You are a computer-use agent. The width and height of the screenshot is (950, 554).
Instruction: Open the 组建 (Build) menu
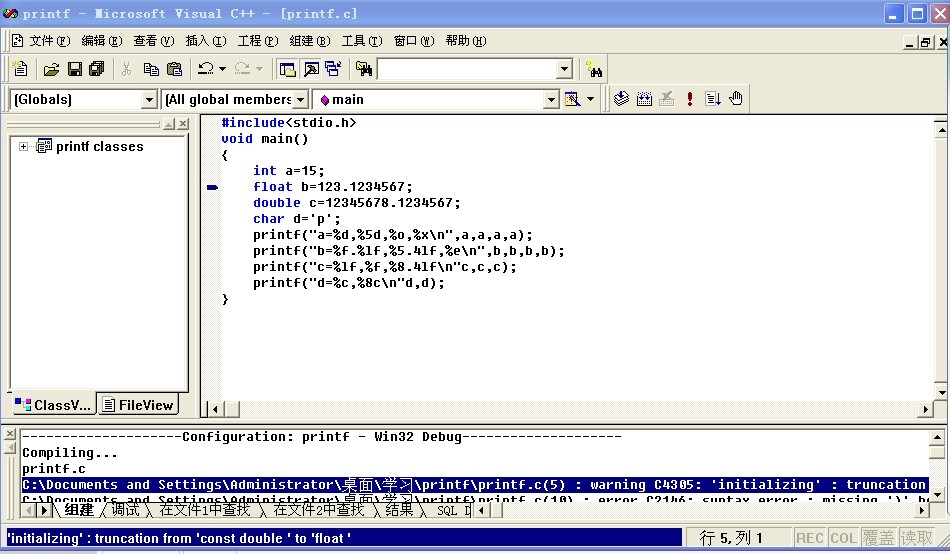[x=309, y=41]
